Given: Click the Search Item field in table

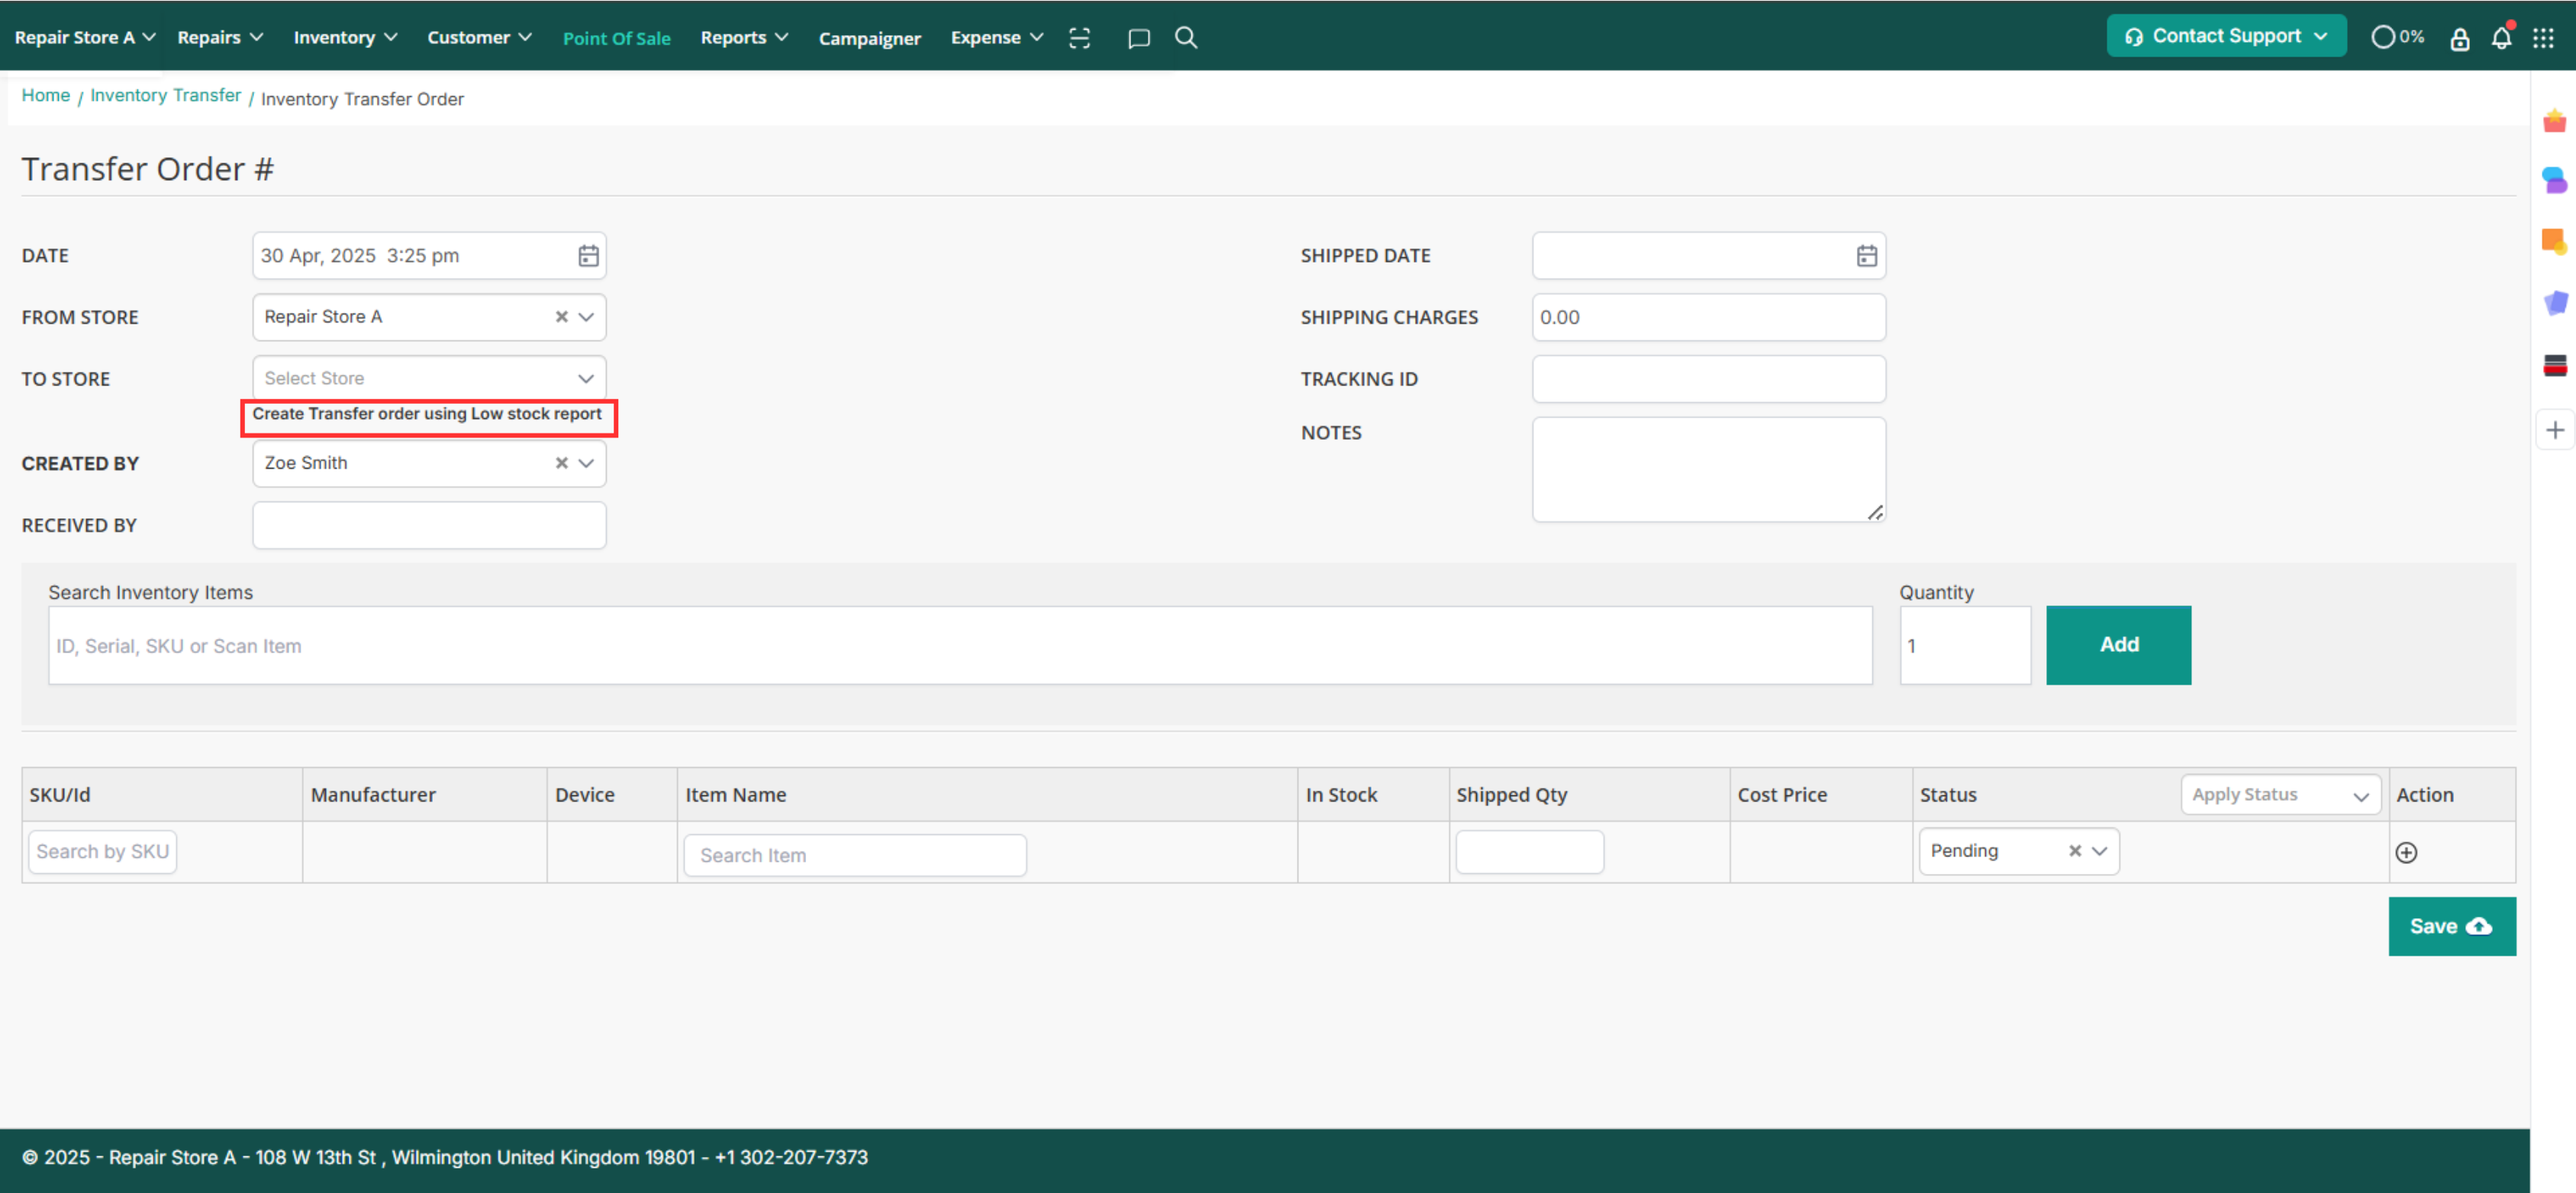Looking at the screenshot, I should click(x=854, y=856).
